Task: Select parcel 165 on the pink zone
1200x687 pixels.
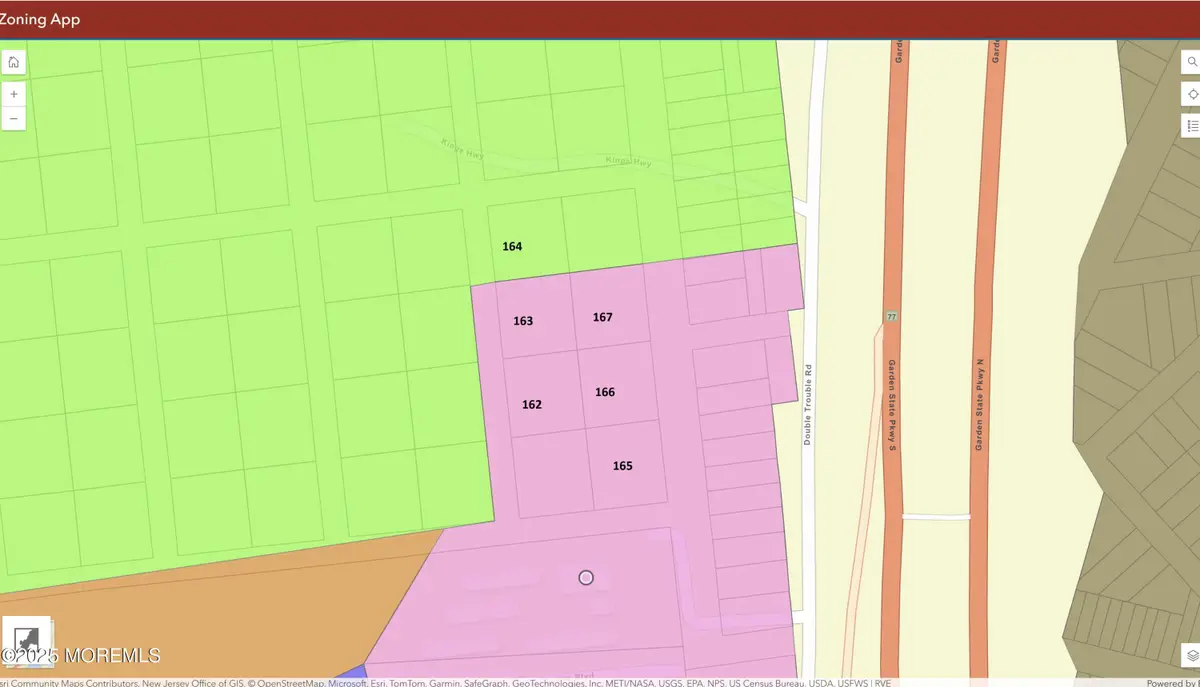Action: [x=623, y=466]
